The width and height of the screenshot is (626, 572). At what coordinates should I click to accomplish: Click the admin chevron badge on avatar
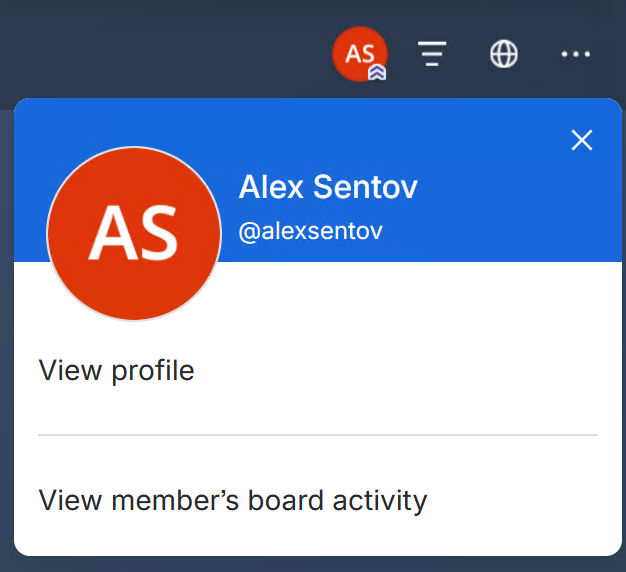tap(377, 72)
